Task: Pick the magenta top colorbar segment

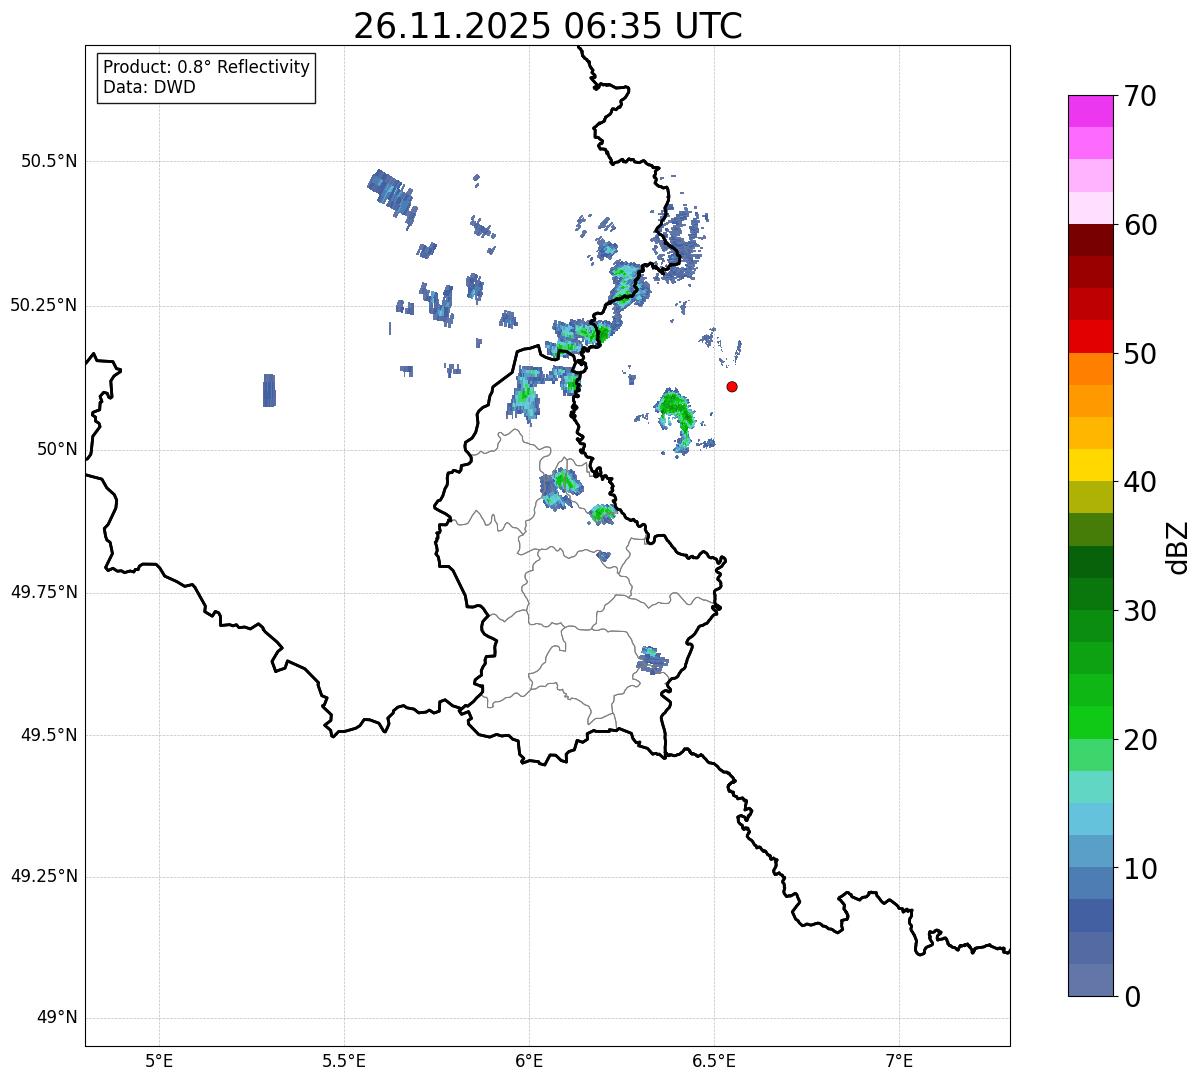Action: pos(1091,111)
